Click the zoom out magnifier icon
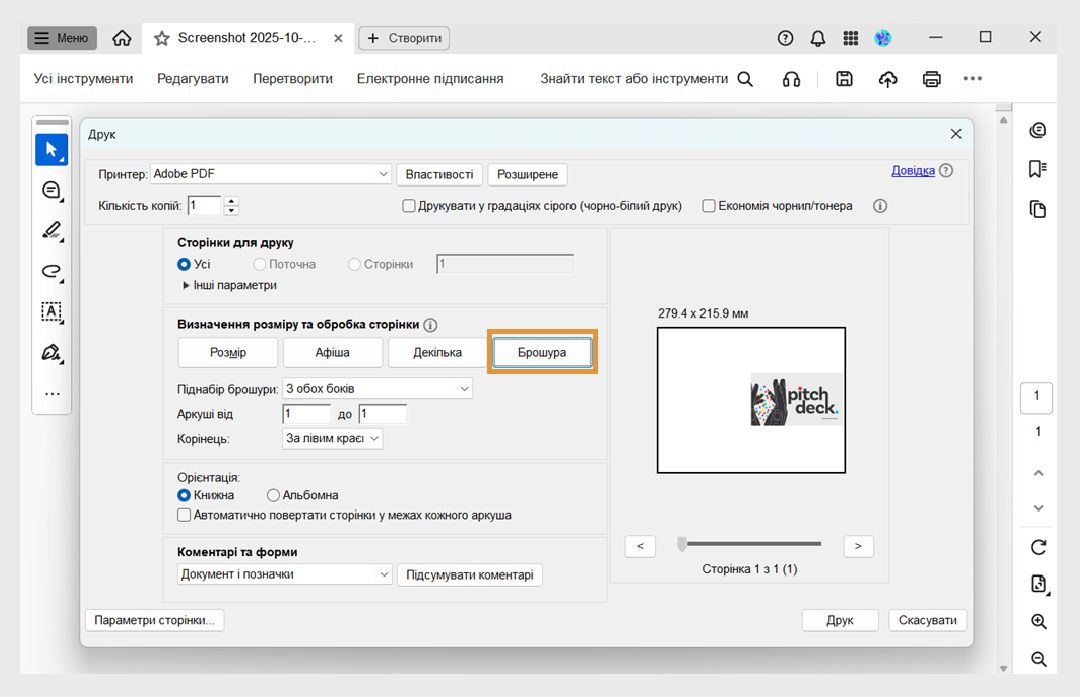The image size is (1080, 697). [1039, 659]
